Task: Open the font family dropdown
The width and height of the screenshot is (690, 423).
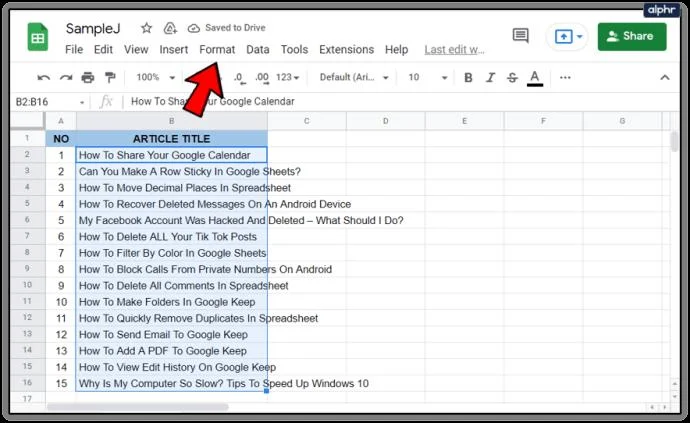Action: [352, 77]
